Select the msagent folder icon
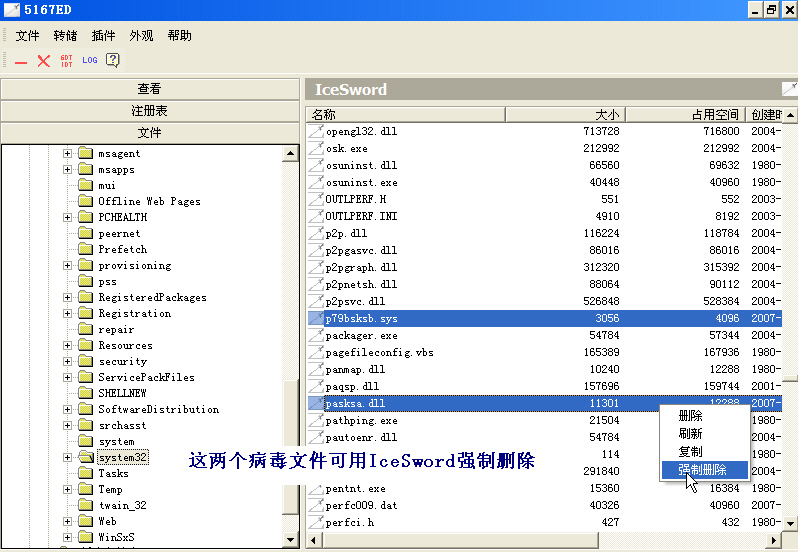The width and height of the screenshot is (798, 552). click(86, 153)
